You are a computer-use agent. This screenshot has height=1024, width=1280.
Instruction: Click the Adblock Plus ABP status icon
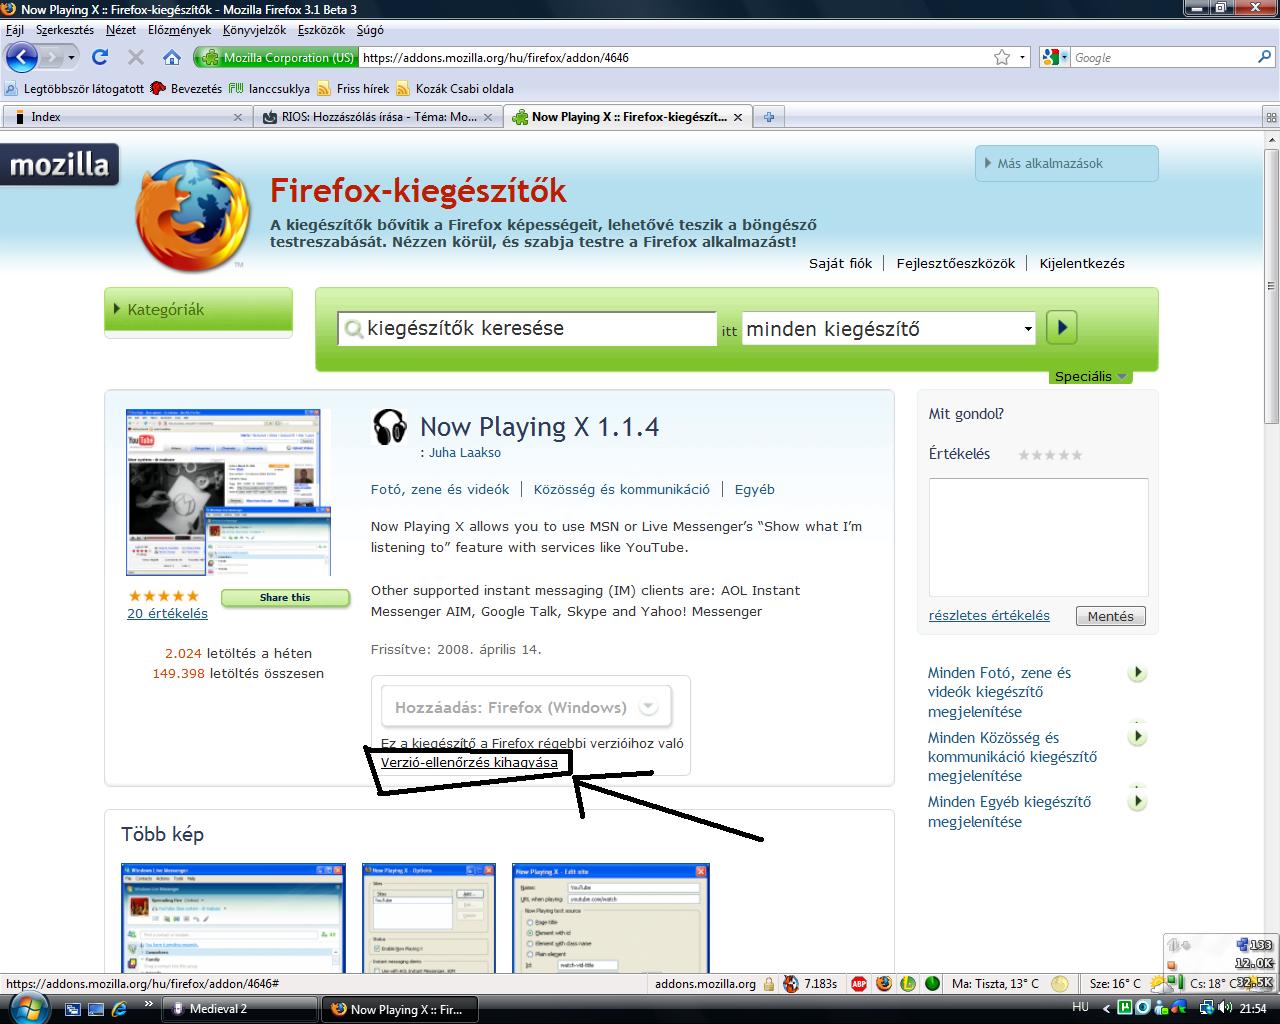858,983
